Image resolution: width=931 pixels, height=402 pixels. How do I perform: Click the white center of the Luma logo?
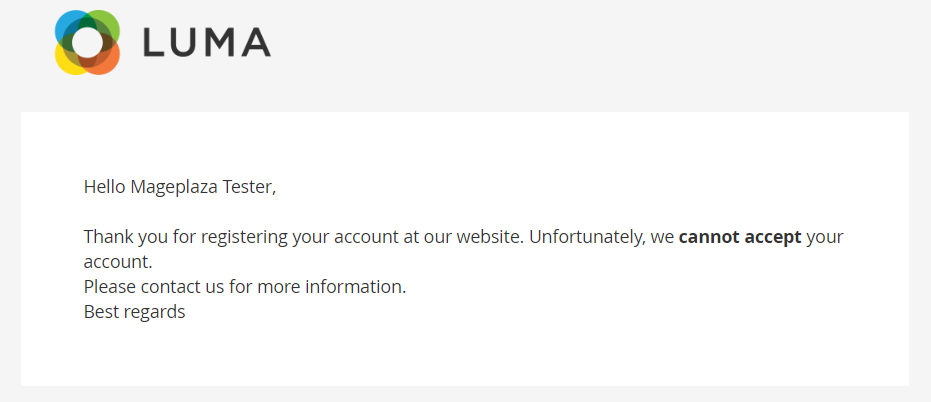pos(88,42)
